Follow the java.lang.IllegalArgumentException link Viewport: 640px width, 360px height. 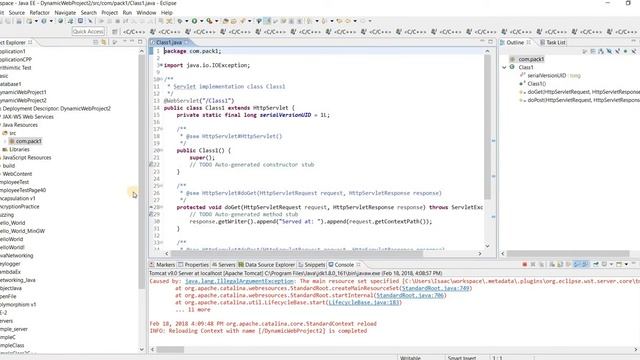(239, 281)
